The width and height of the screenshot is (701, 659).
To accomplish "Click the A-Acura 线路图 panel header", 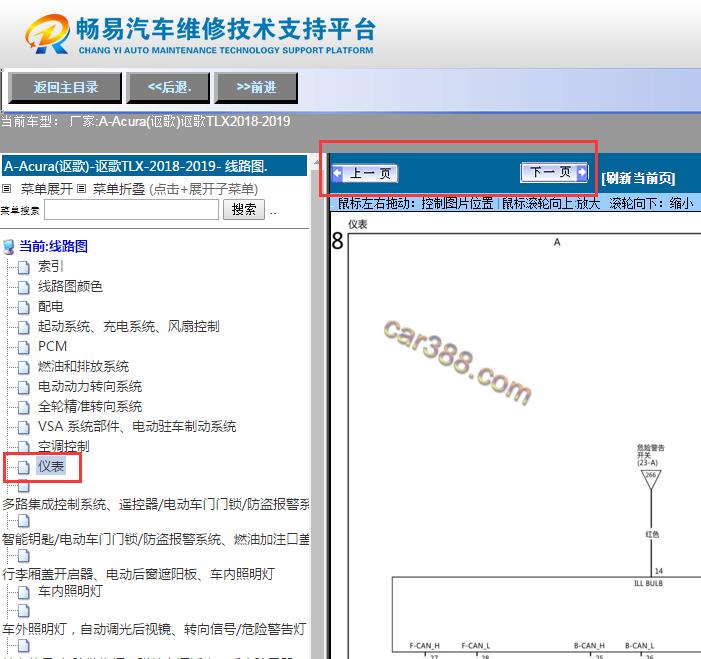I will point(154,166).
